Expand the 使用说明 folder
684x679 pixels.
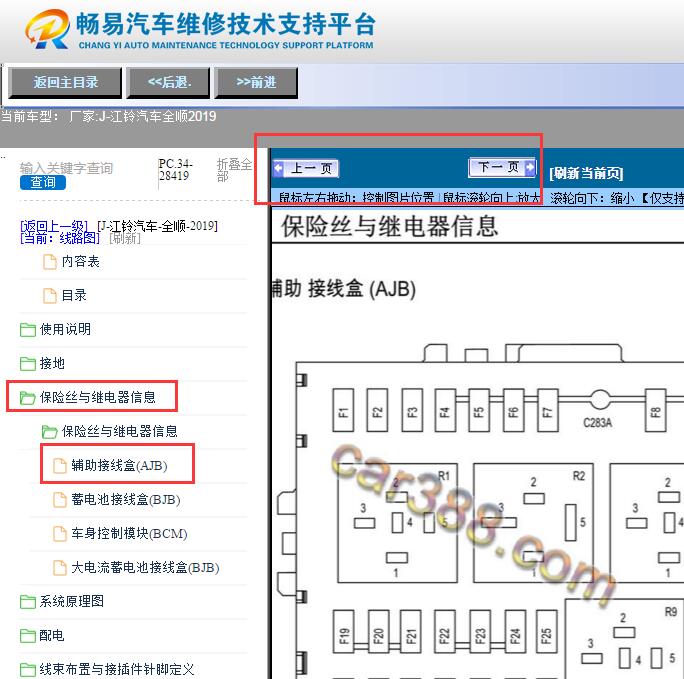(x=65, y=329)
